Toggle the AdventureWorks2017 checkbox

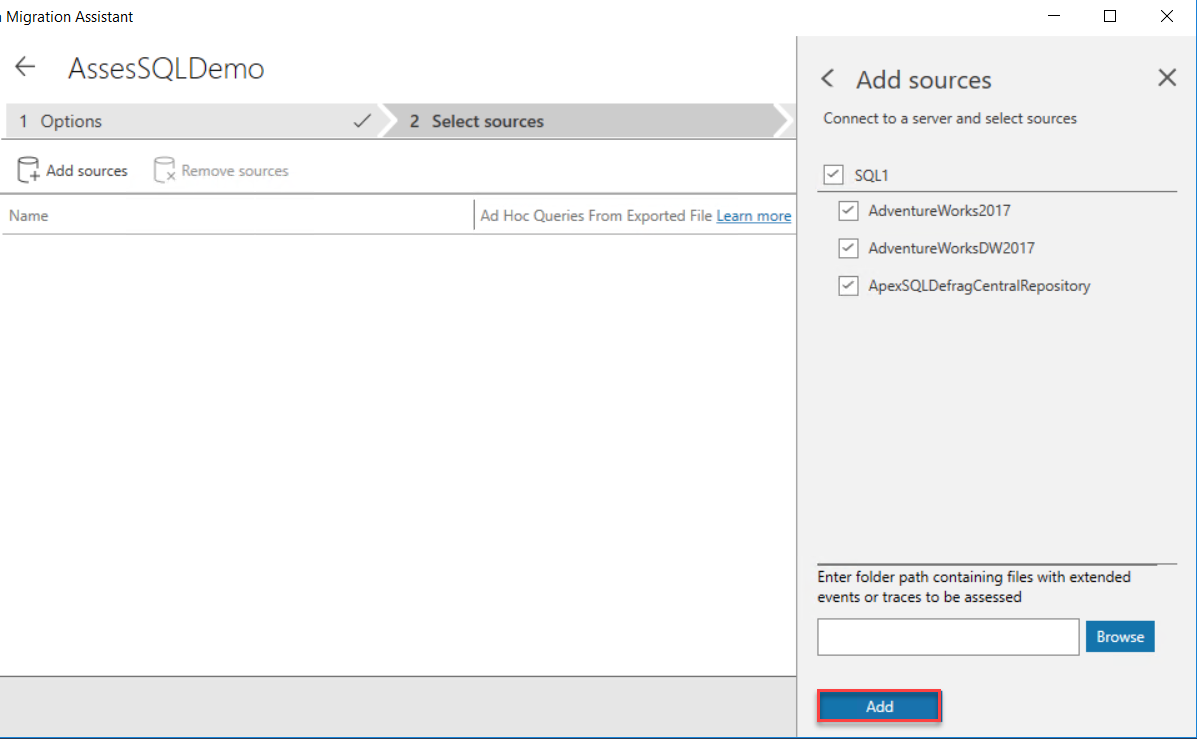(848, 211)
